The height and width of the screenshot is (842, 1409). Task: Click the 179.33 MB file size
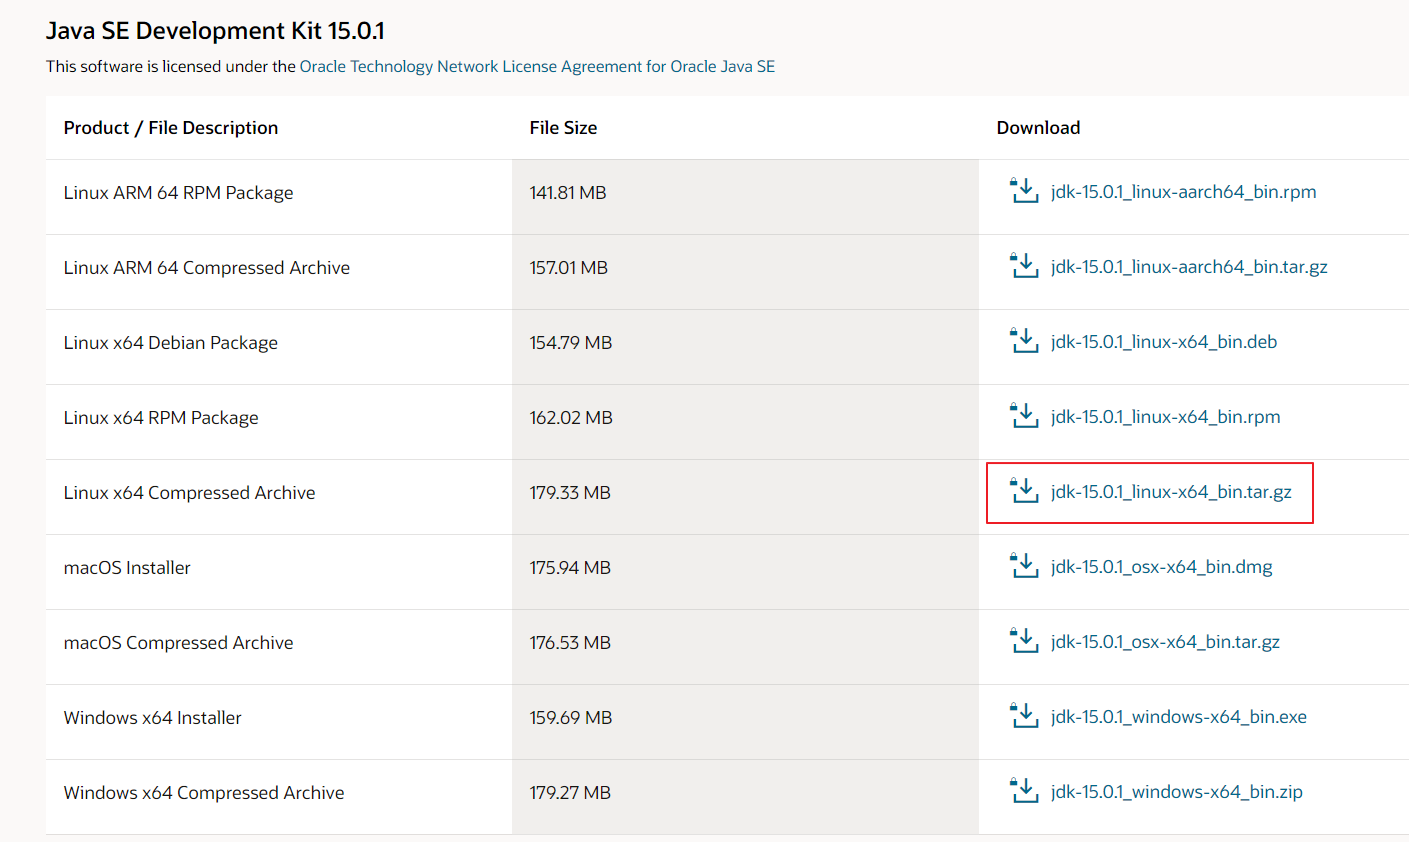pyautogui.click(x=570, y=493)
